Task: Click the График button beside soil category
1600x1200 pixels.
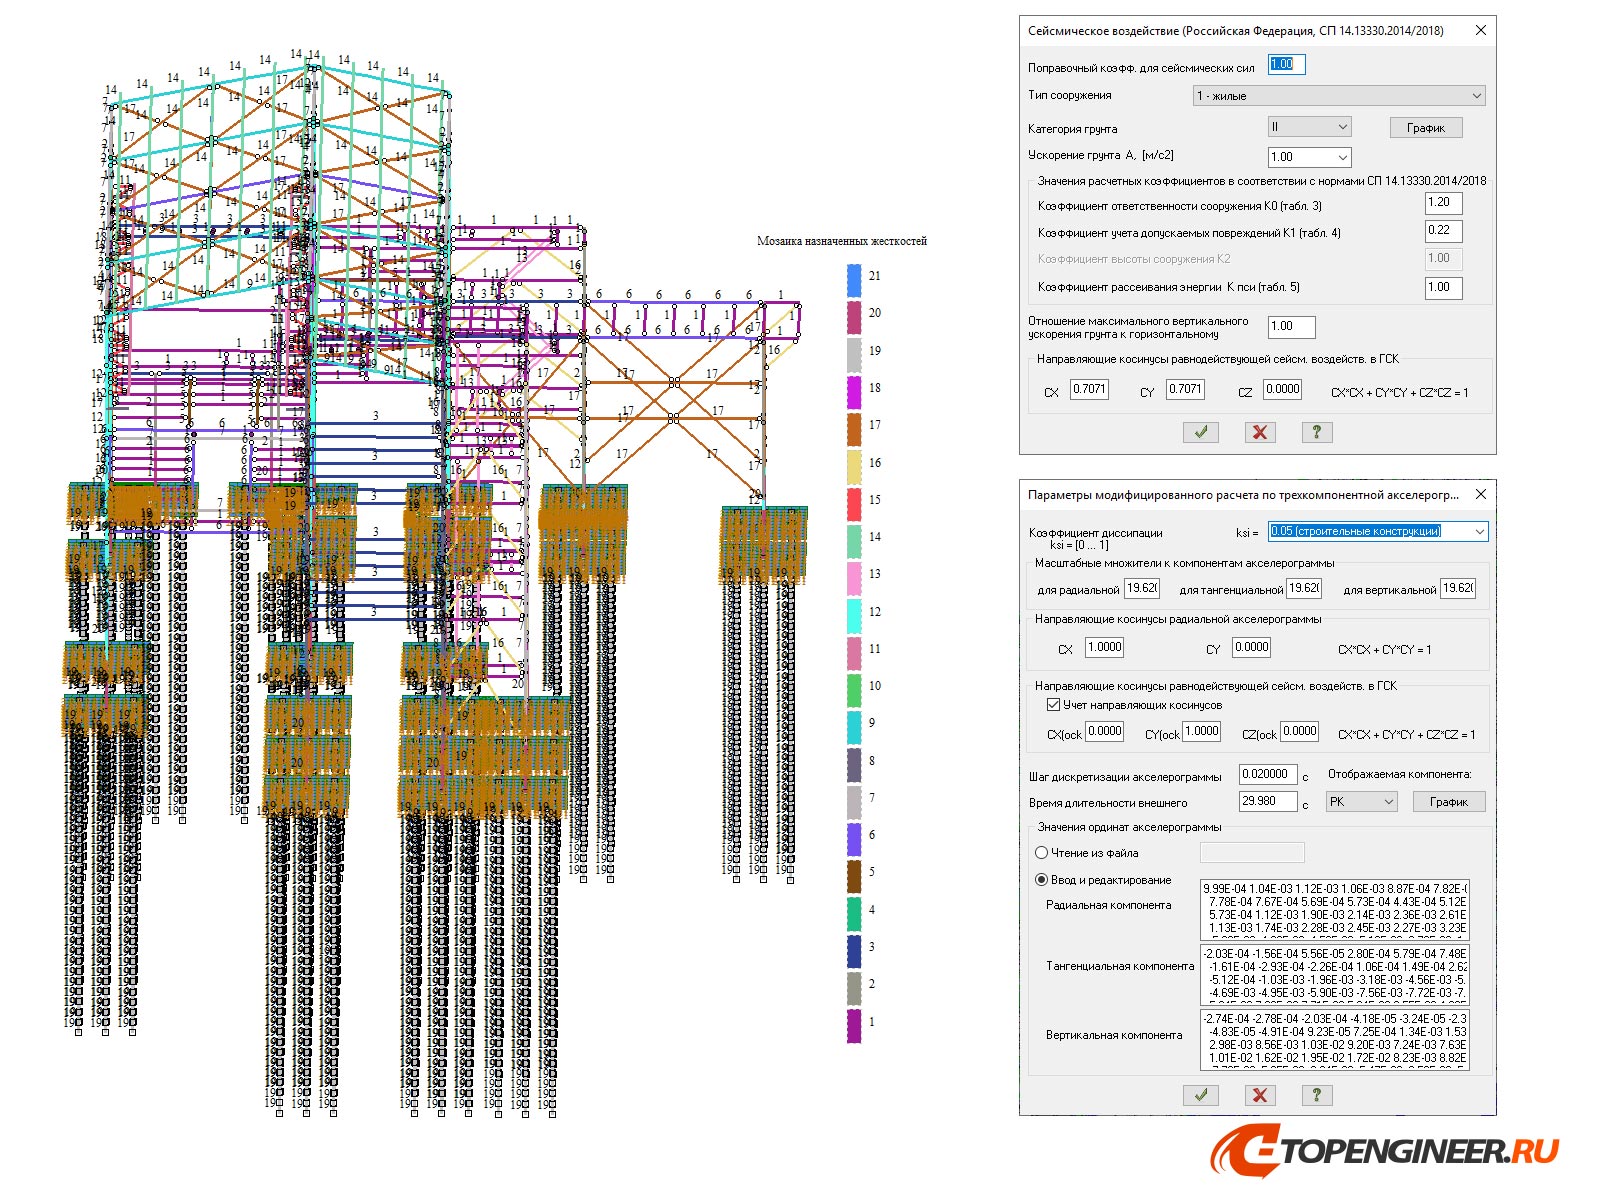Action: click(x=1424, y=127)
